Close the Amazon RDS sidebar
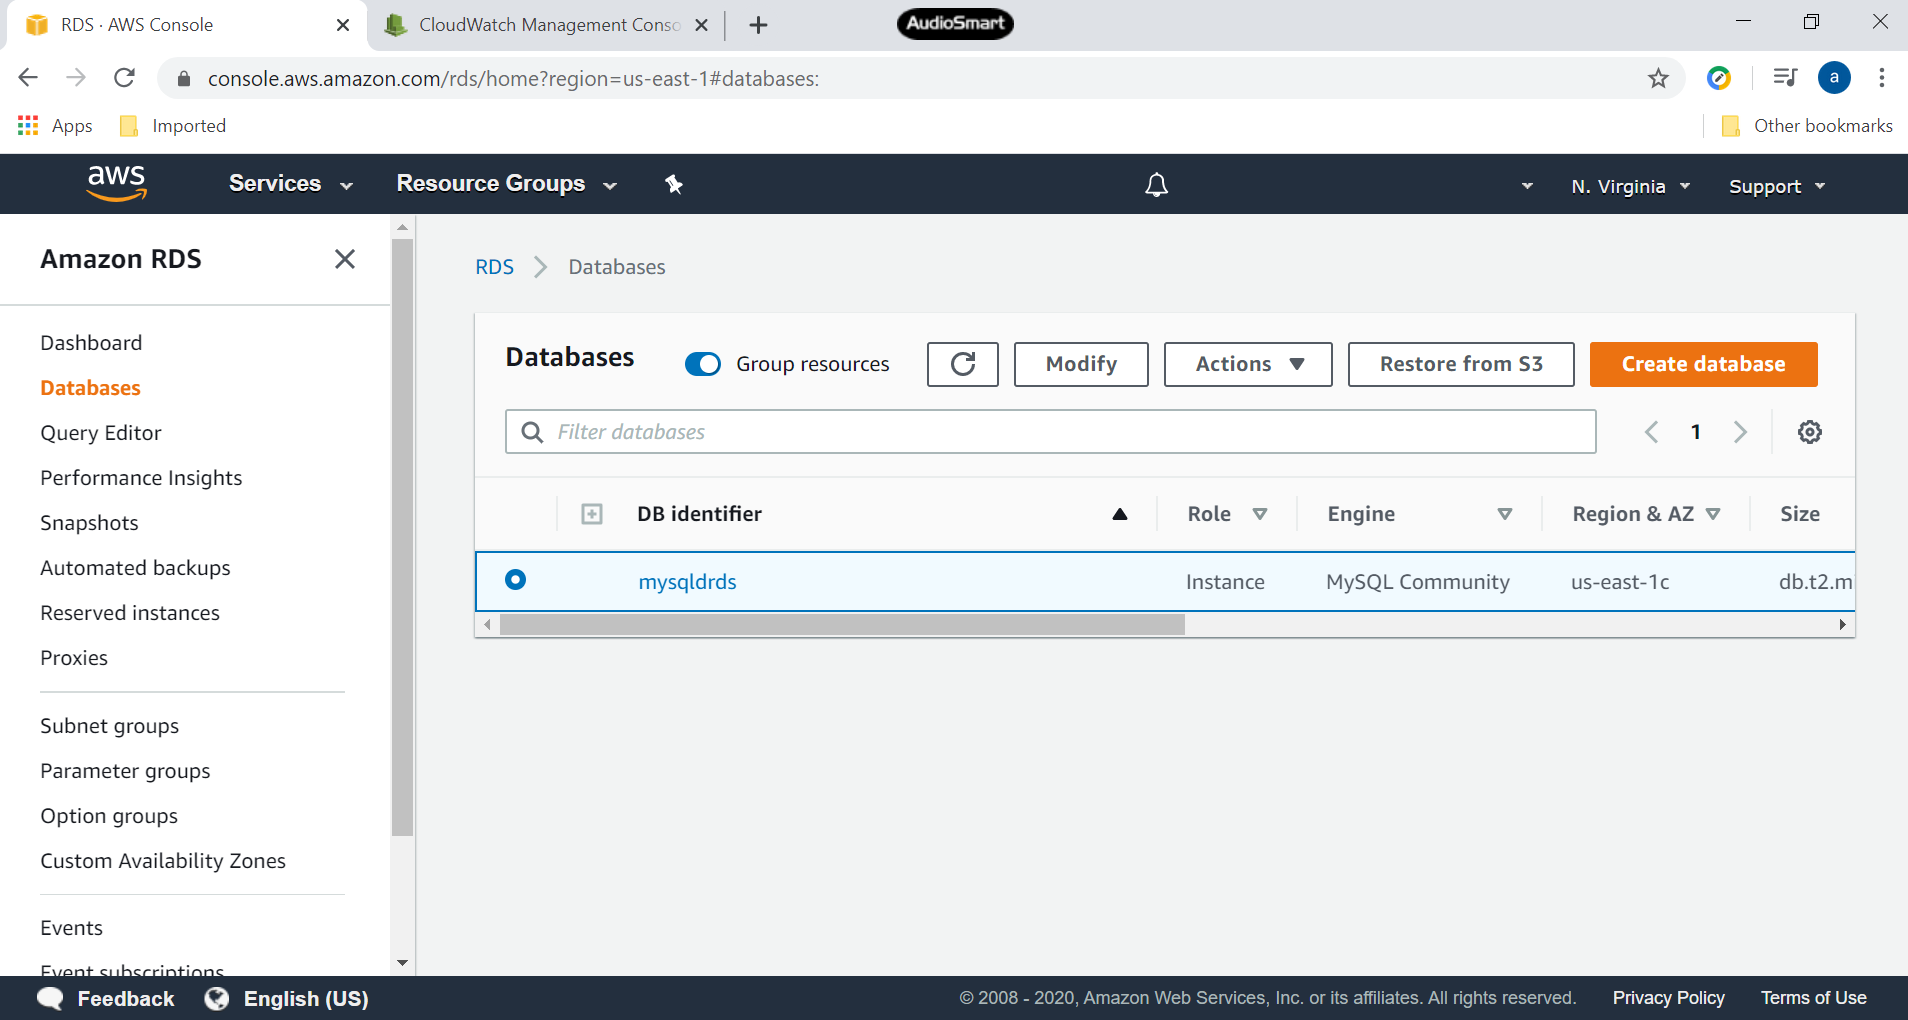 click(x=345, y=259)
